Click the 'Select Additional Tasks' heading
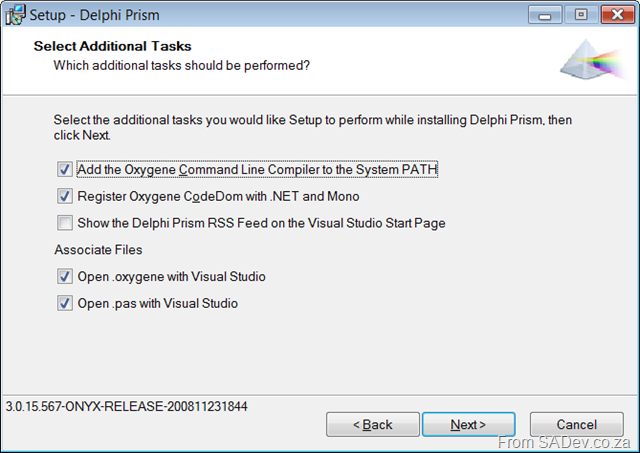 click(112, 46)
